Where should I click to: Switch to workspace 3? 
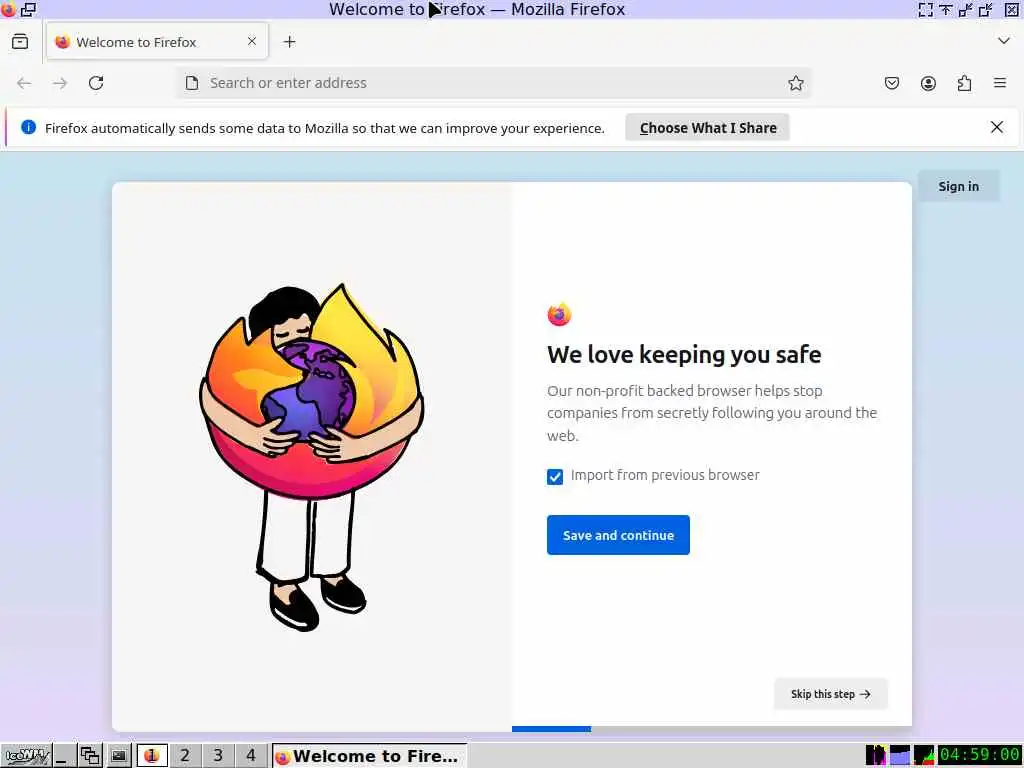click(x=218, y=756)
